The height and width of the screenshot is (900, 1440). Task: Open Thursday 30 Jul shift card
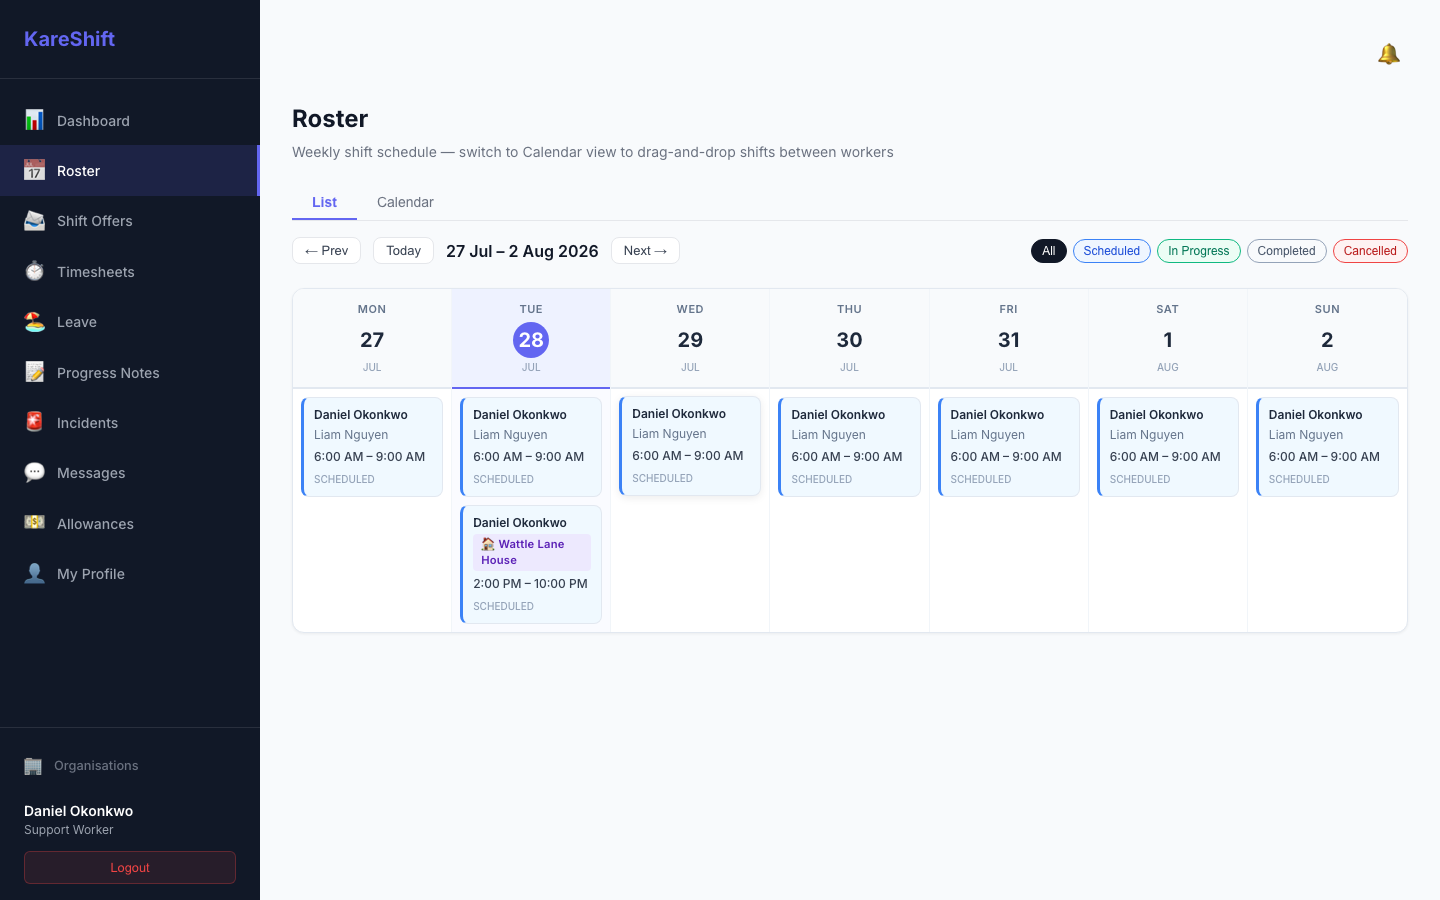pos(849,447)
